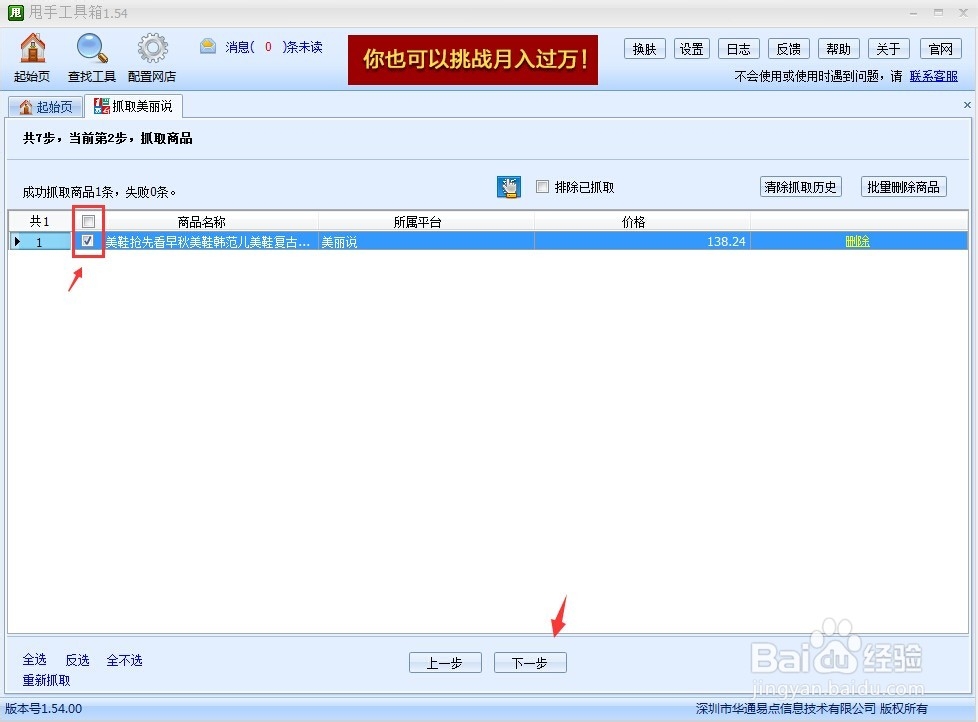Select the 查找工具 magnifier icon

(x=91, y=57)
